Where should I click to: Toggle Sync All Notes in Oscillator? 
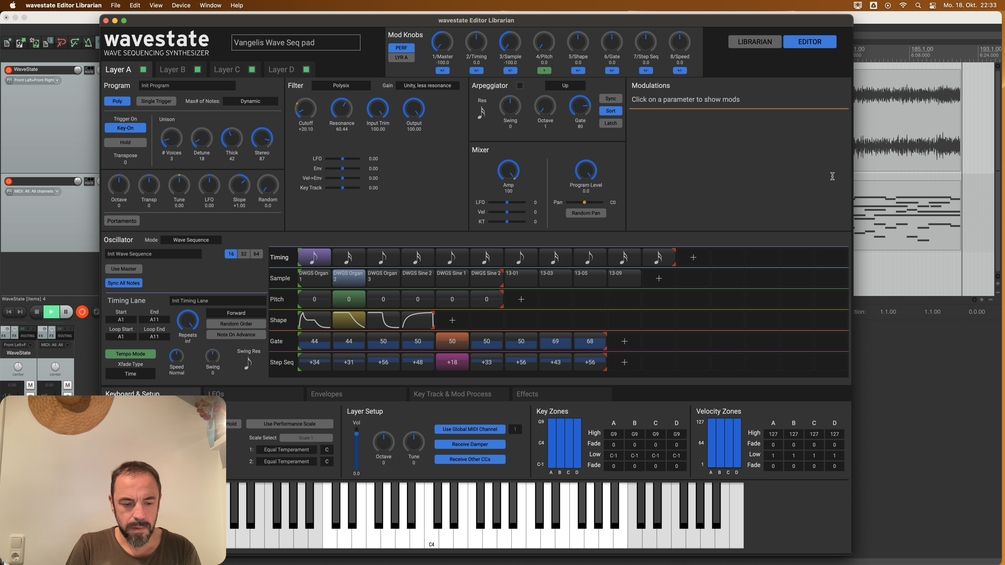click(x=124, y=283)
